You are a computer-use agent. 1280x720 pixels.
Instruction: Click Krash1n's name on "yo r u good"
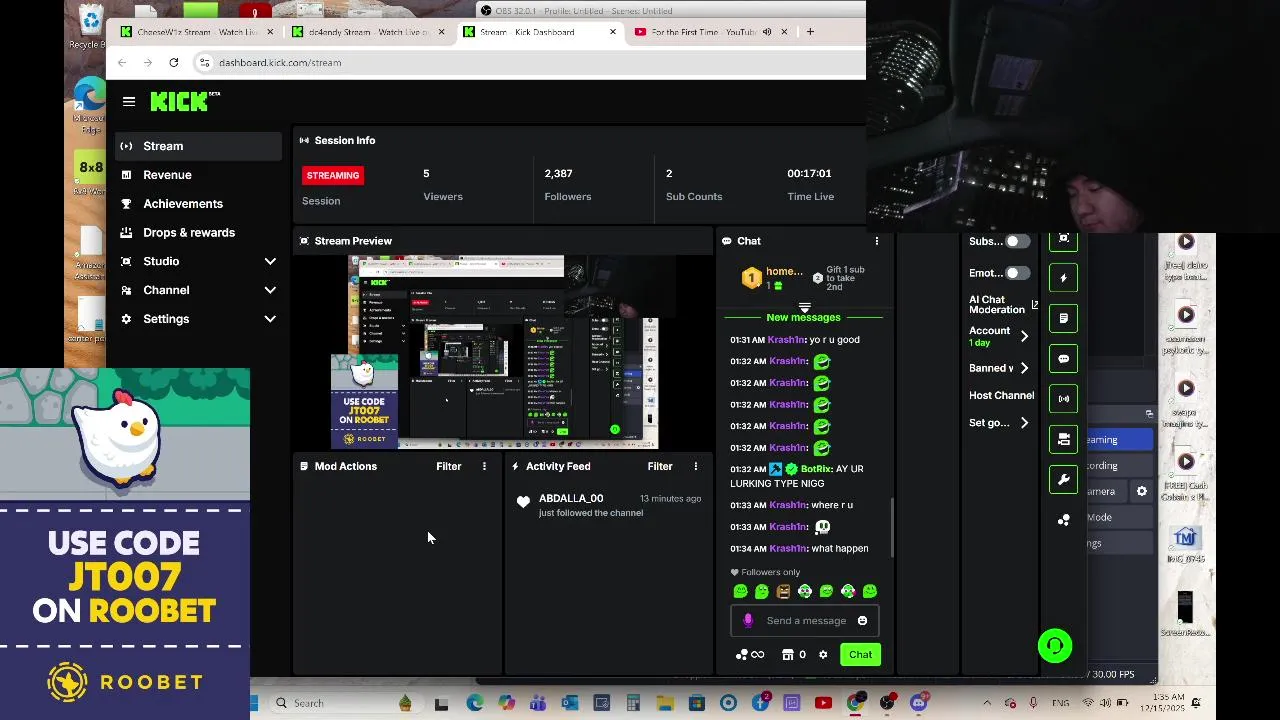[788, 340]
